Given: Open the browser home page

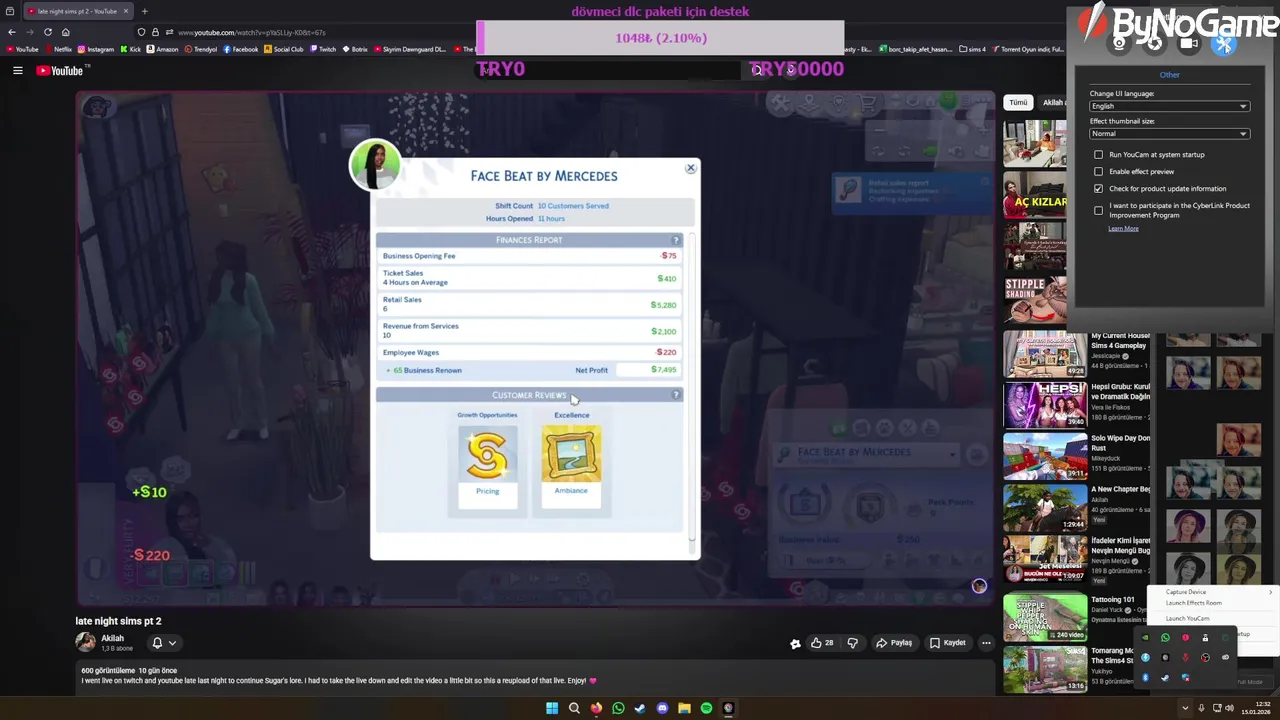Looking at the screenshot, I should coord(65,32).
